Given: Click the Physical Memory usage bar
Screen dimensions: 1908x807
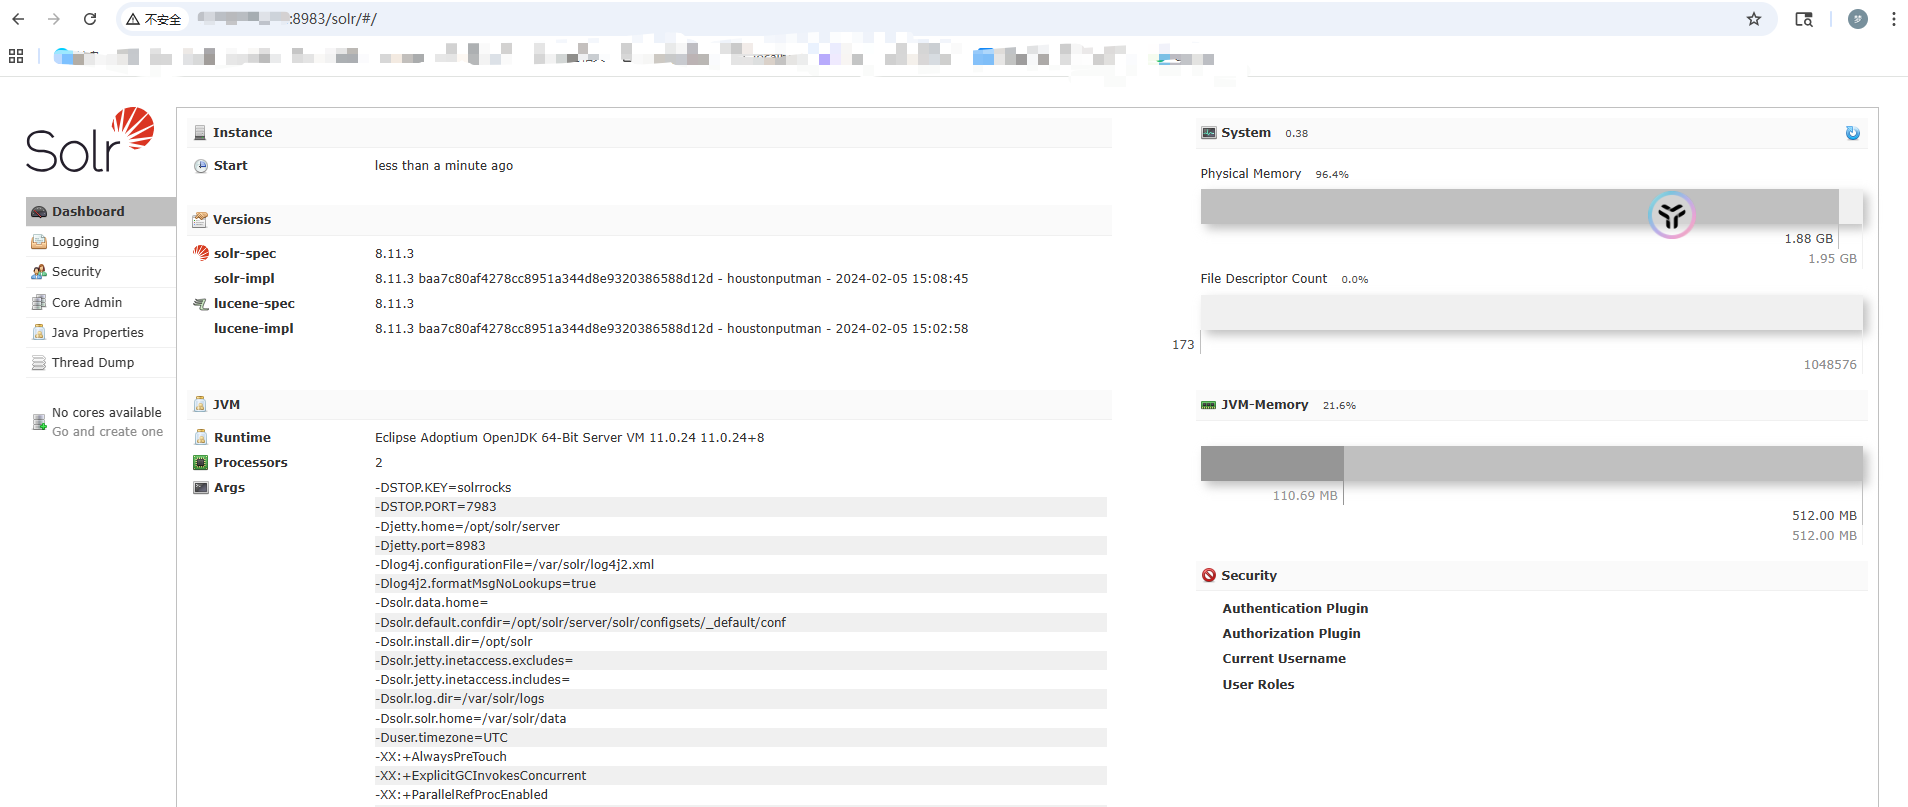Looking at the screenshot, I should [x=1531, y=207].
